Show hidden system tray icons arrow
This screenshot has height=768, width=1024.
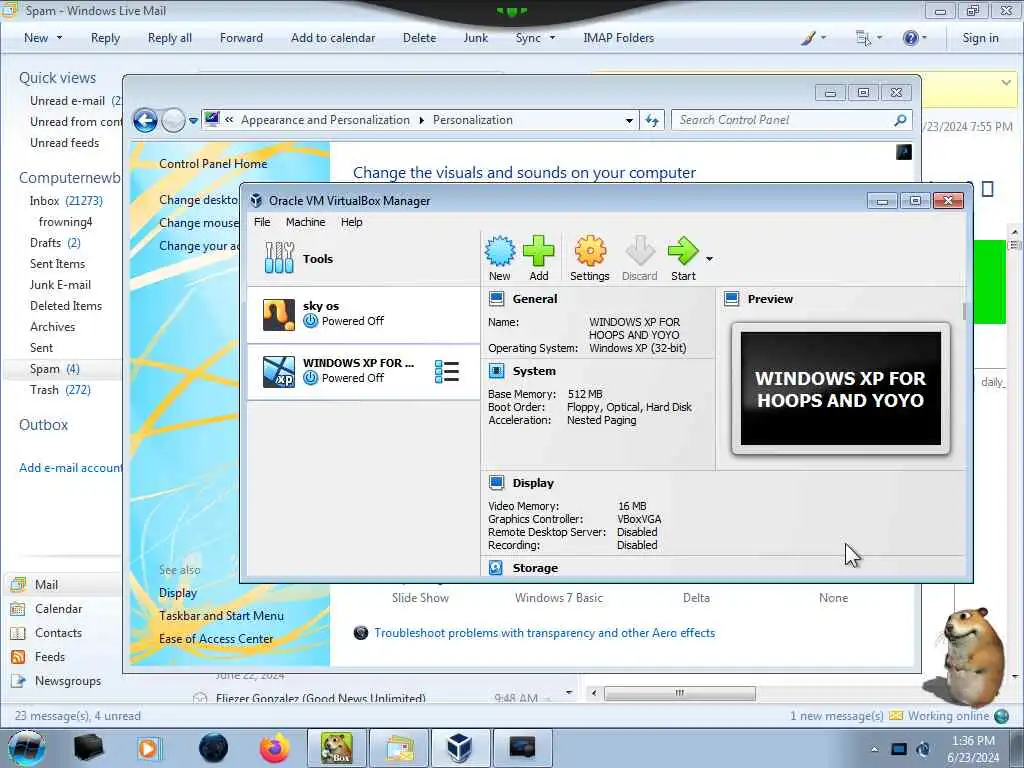pos(874,749)
